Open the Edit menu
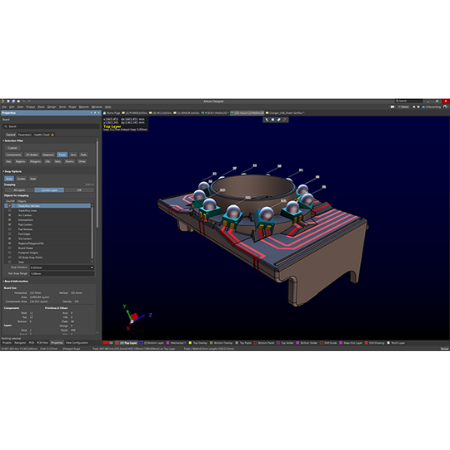450x450 pixels. (12, 107)
